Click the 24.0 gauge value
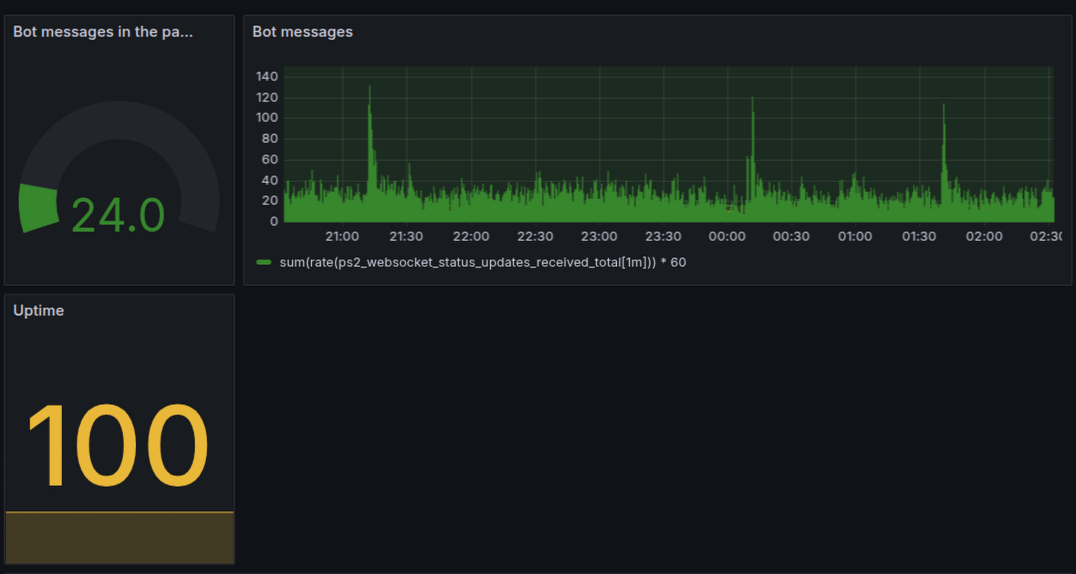This screenshot has width=1076, height=574. pyautogui.click(x=118, y=215)
